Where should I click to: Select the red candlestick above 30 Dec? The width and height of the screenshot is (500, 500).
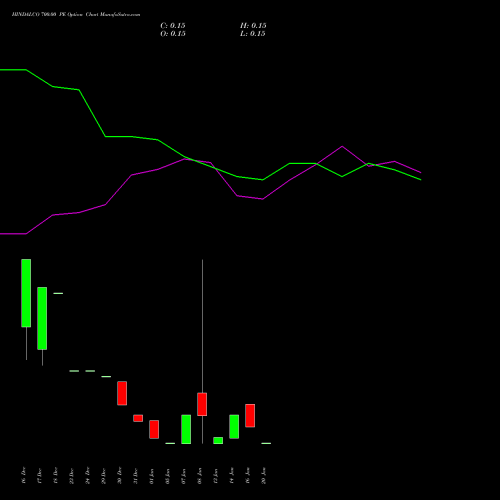pyautogui.click(x=122, y=393)
